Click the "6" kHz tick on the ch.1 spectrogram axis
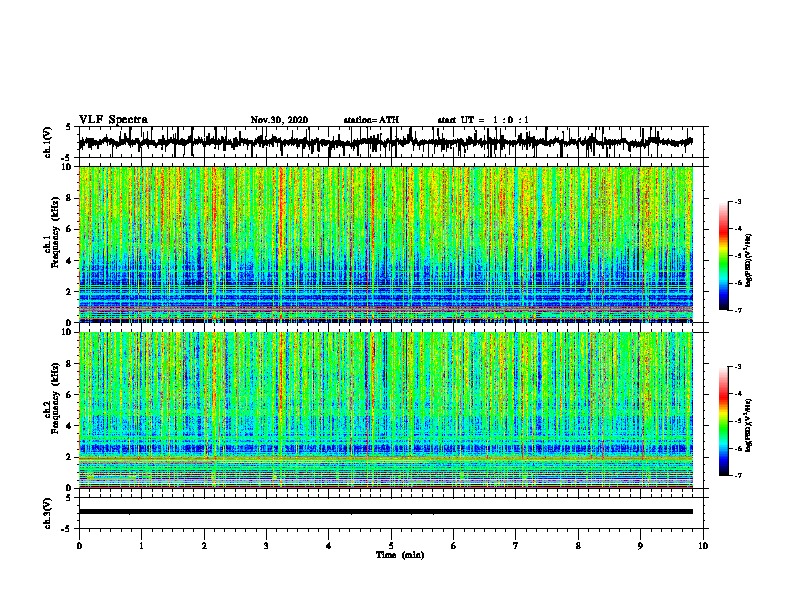The height and width of the screenshot is (612, 792). tap(70, 229)
